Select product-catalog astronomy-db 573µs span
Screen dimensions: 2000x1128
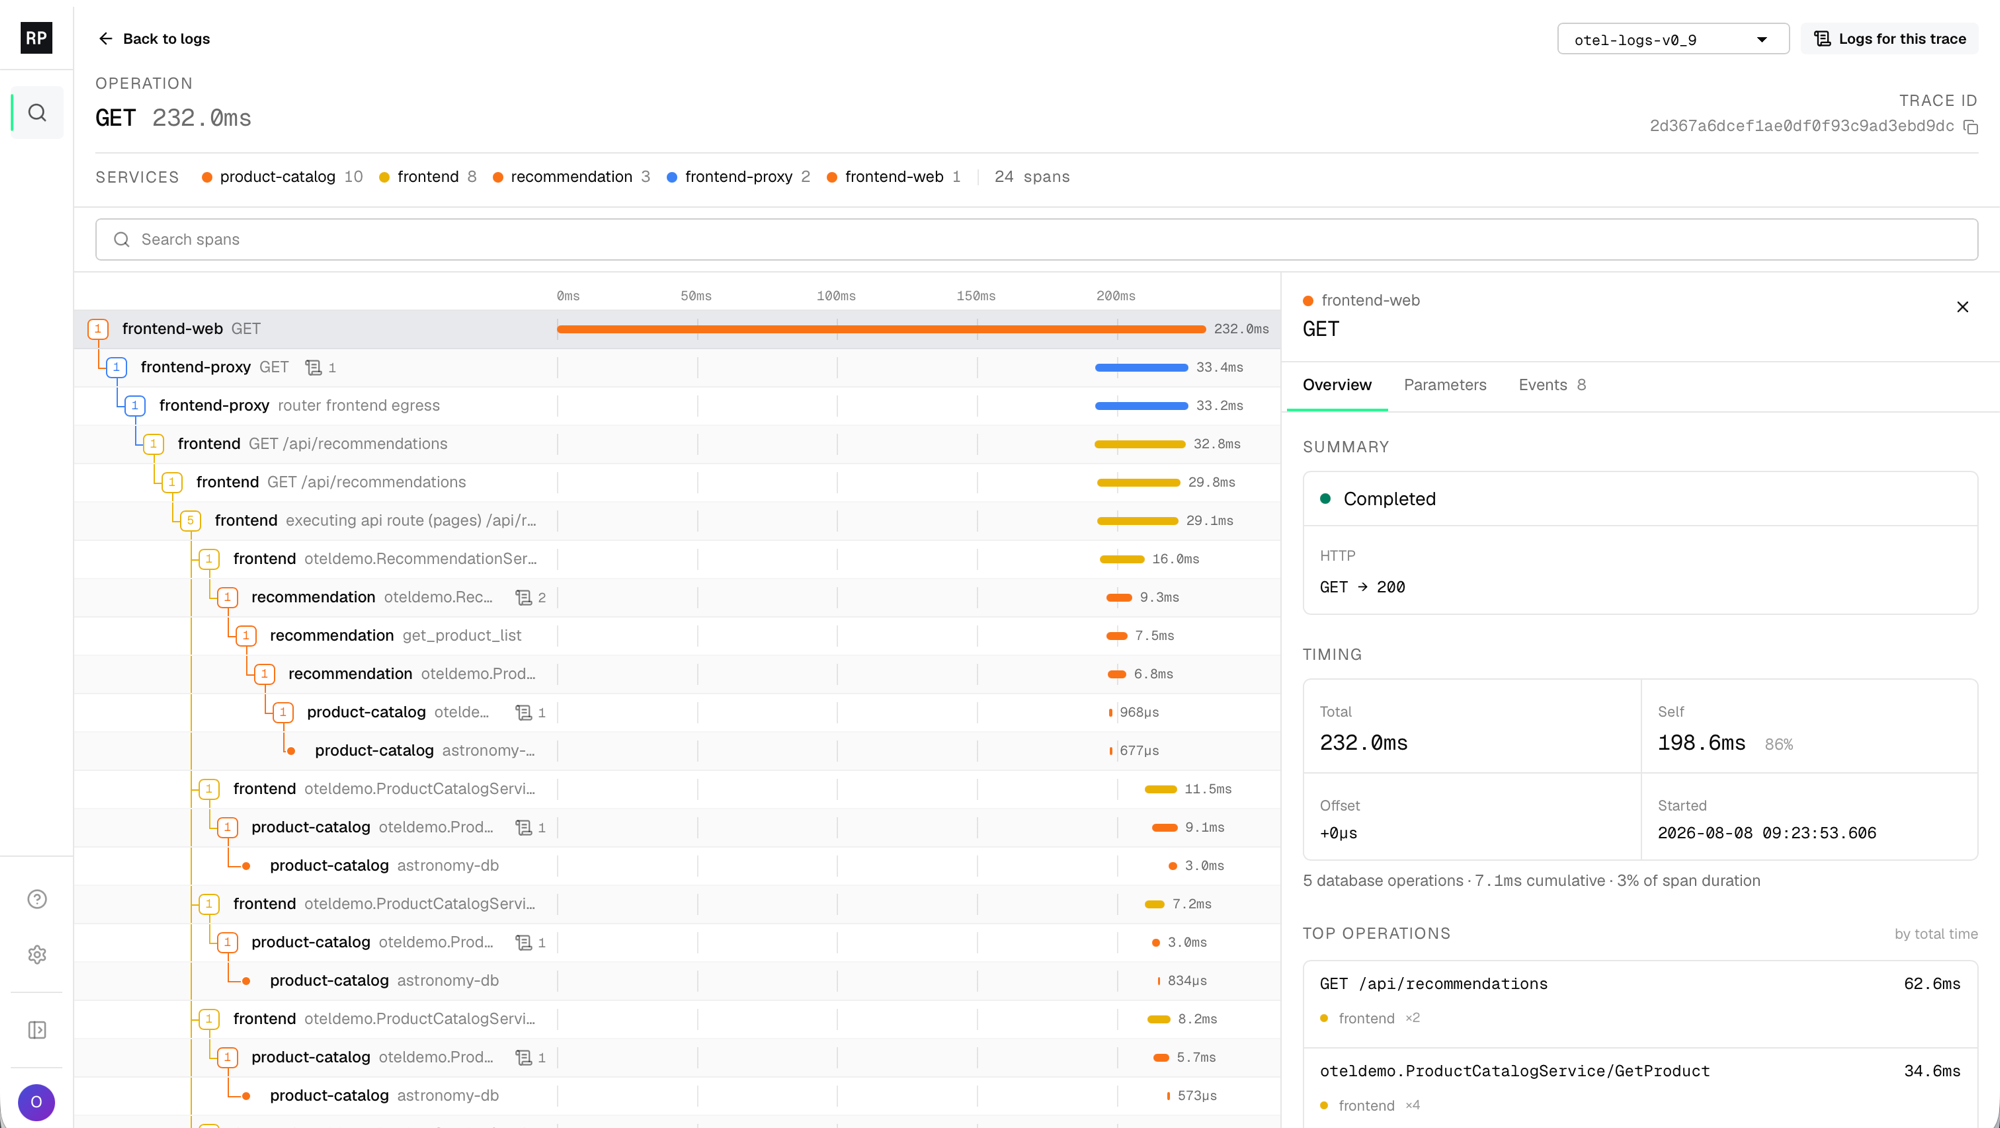tap(677, 1096)
